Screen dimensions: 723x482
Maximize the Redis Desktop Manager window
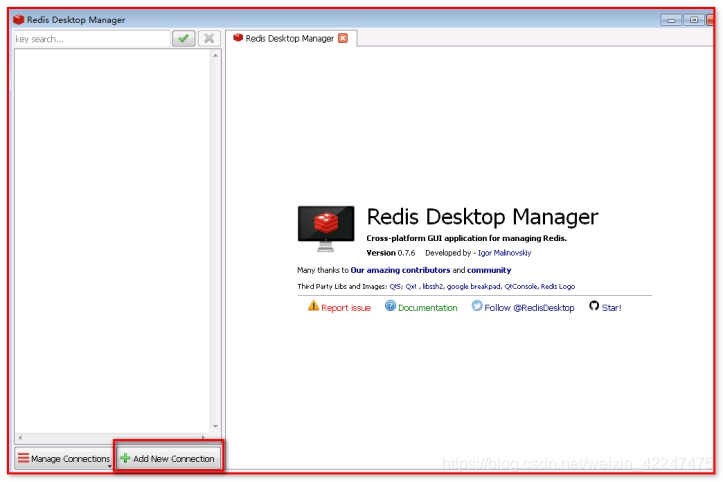point(693,20)
